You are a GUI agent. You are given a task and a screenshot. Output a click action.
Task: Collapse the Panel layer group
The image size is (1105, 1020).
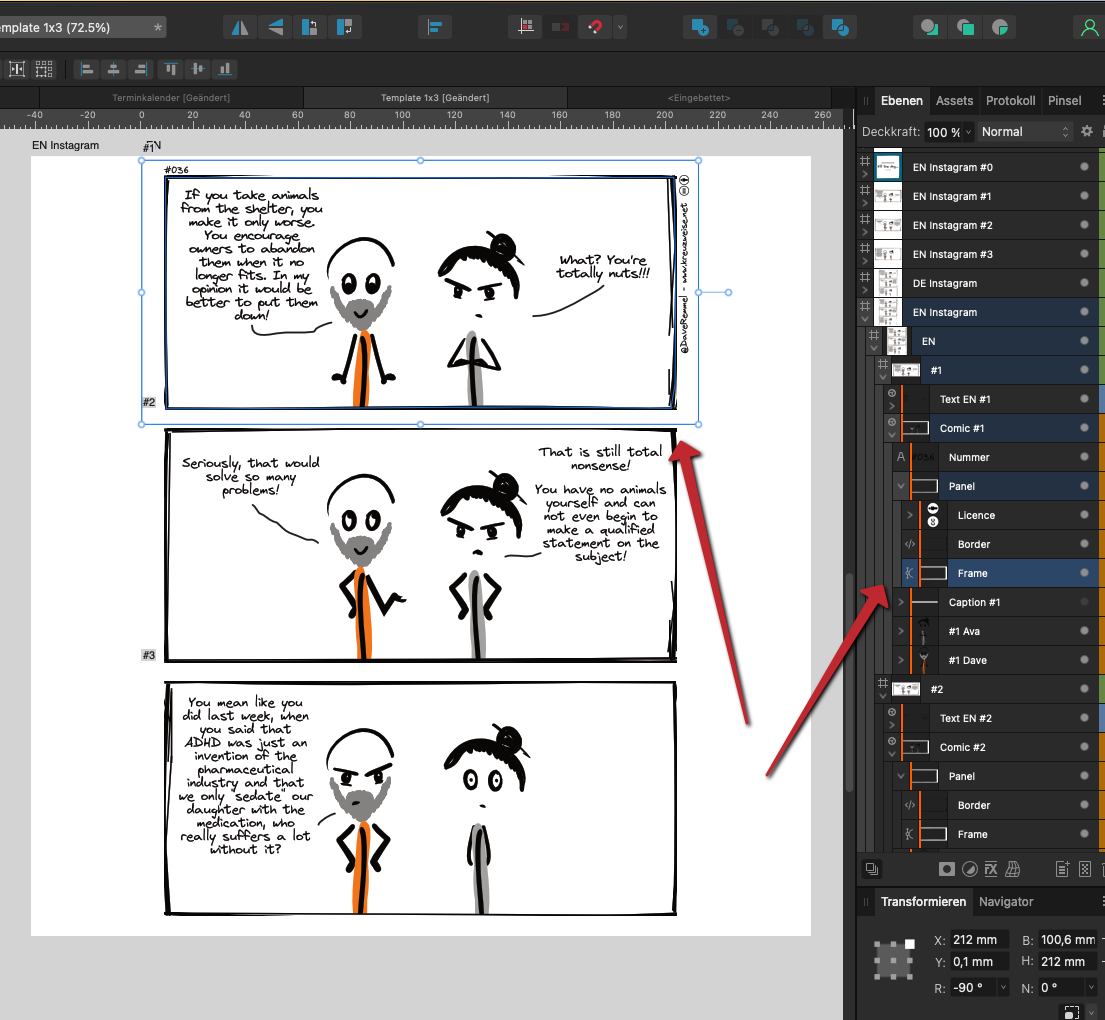coord(898,486)
